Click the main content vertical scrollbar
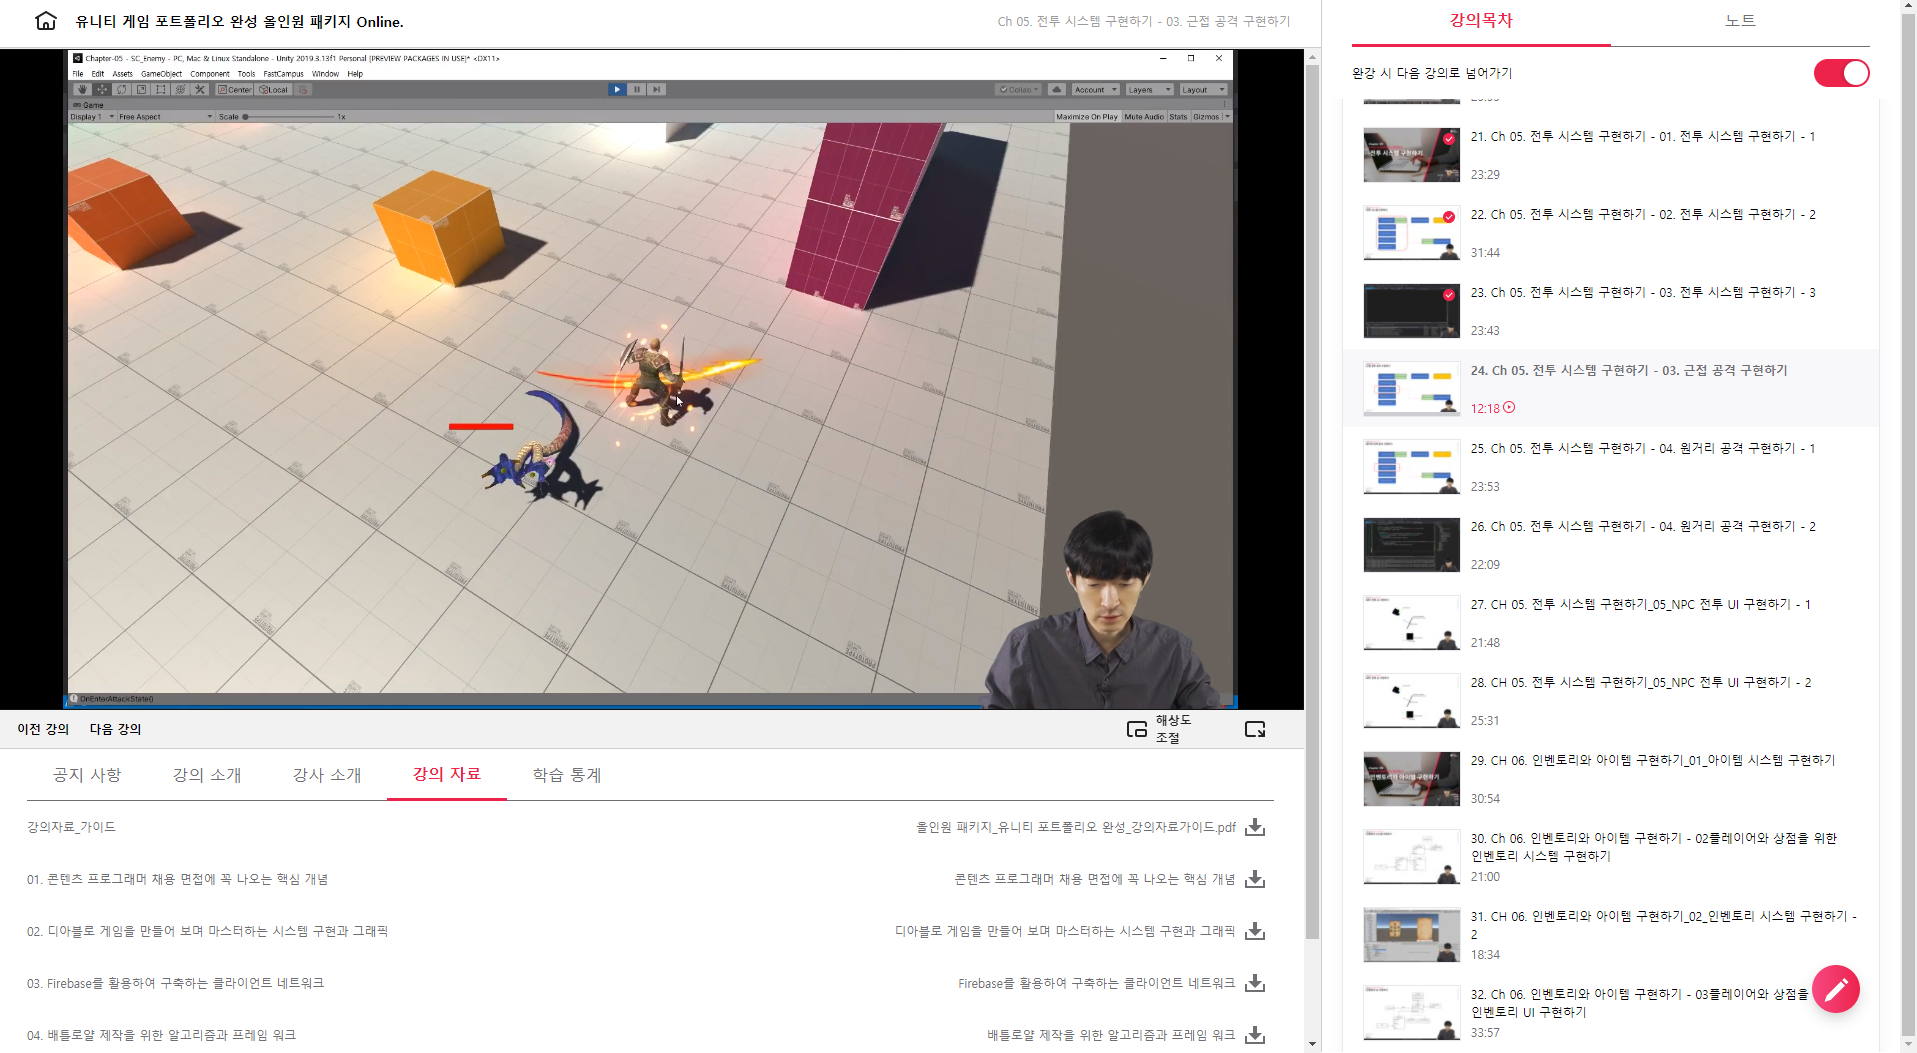Screen dimensions: 1917x1053 1312,500
